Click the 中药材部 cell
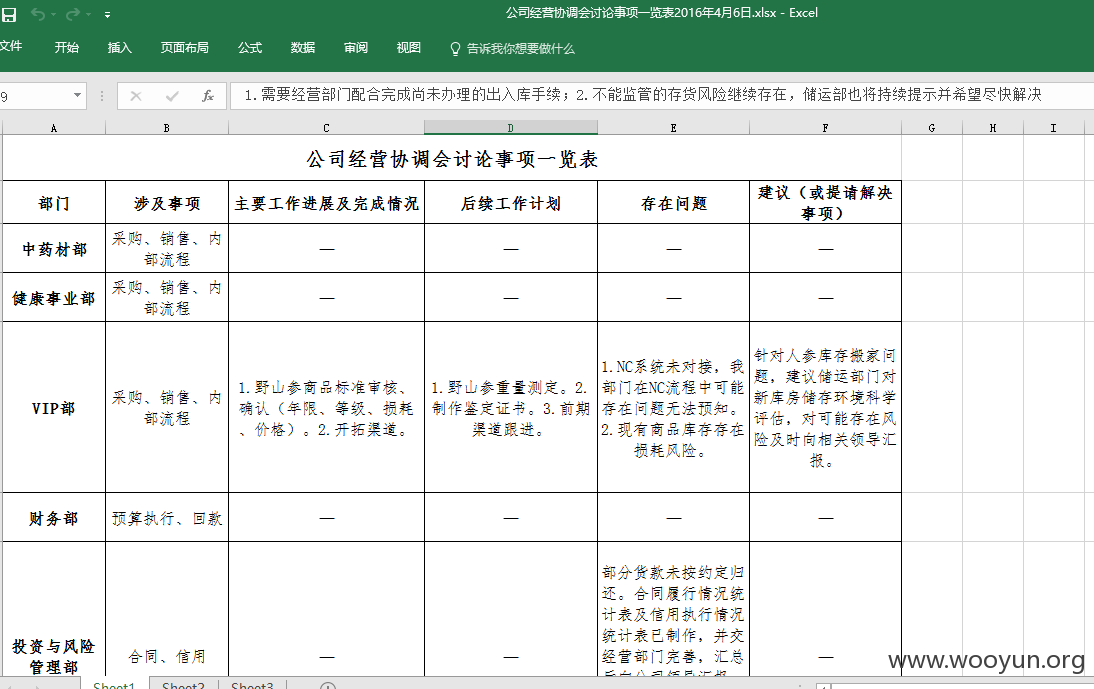Image resolution: width=1094 pixels, height=689 pixels. (x=54, y=248)
